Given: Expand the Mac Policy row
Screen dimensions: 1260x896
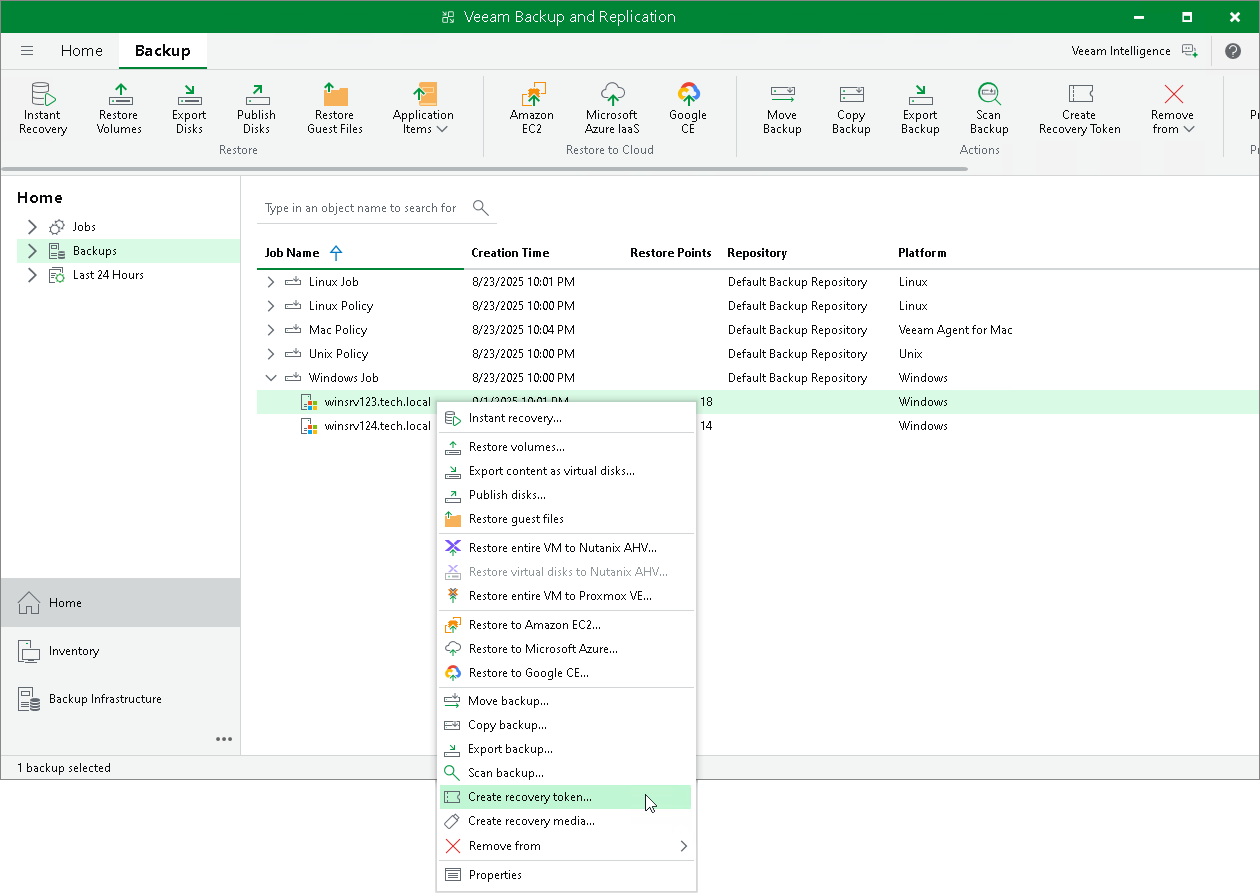Looking at the screenshot, I should tap(270, 330).
